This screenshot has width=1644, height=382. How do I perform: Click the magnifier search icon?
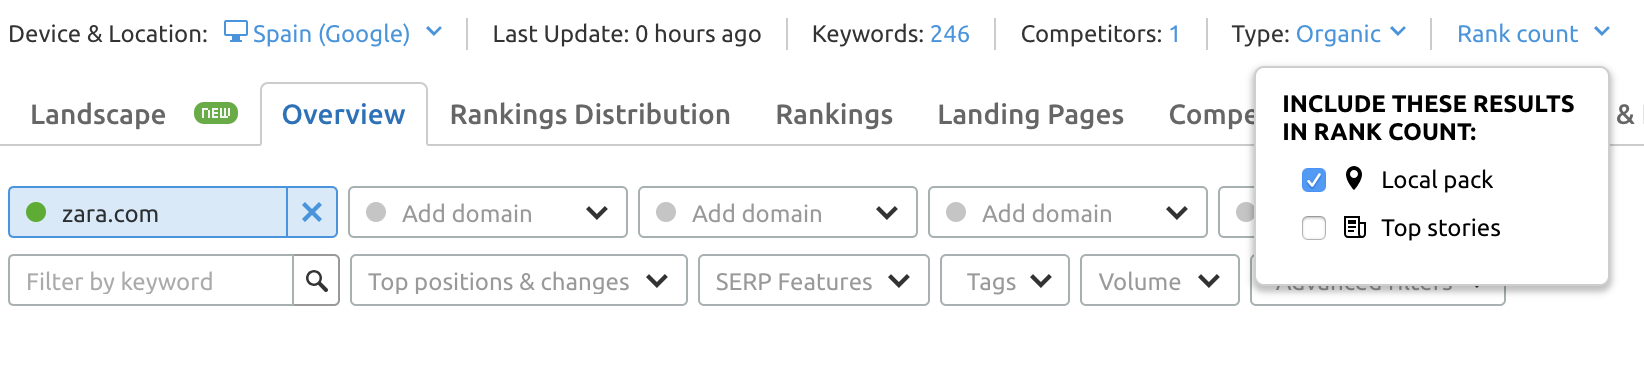317,281
